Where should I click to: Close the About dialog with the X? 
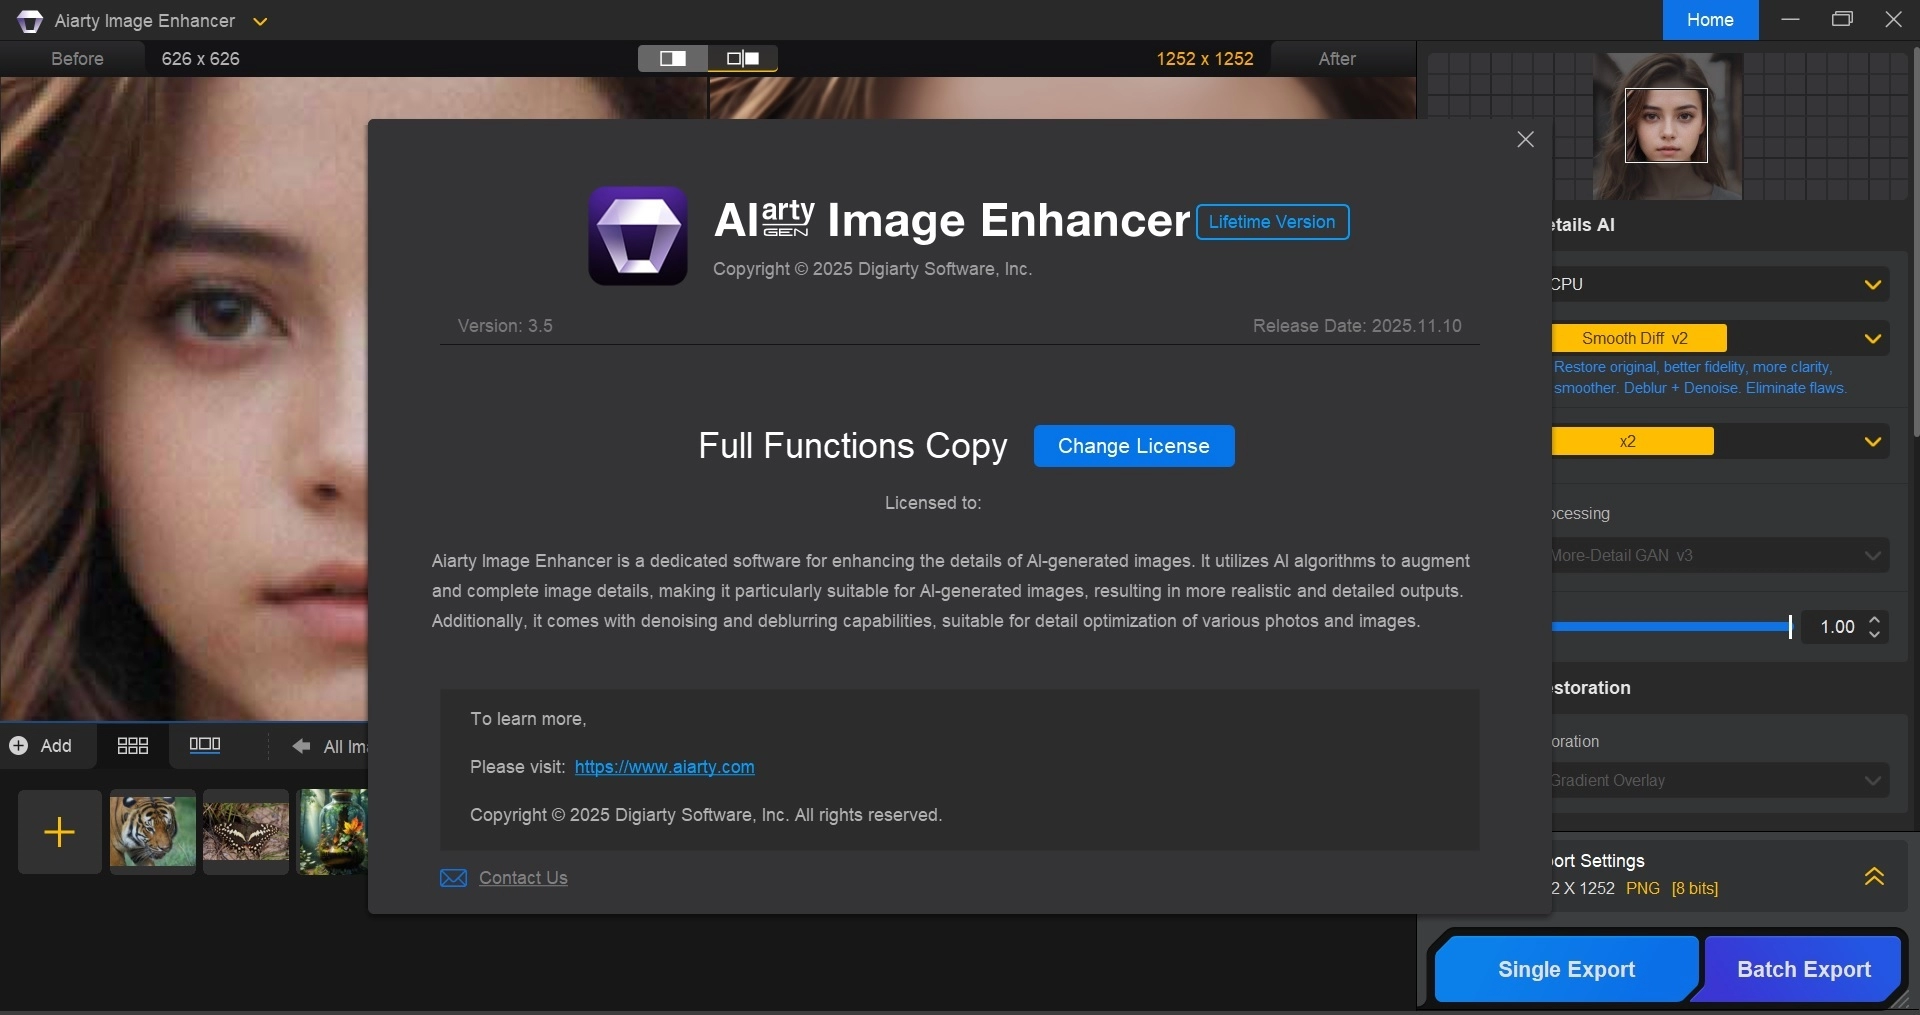pyautogui.click(x=1525, y=140)
